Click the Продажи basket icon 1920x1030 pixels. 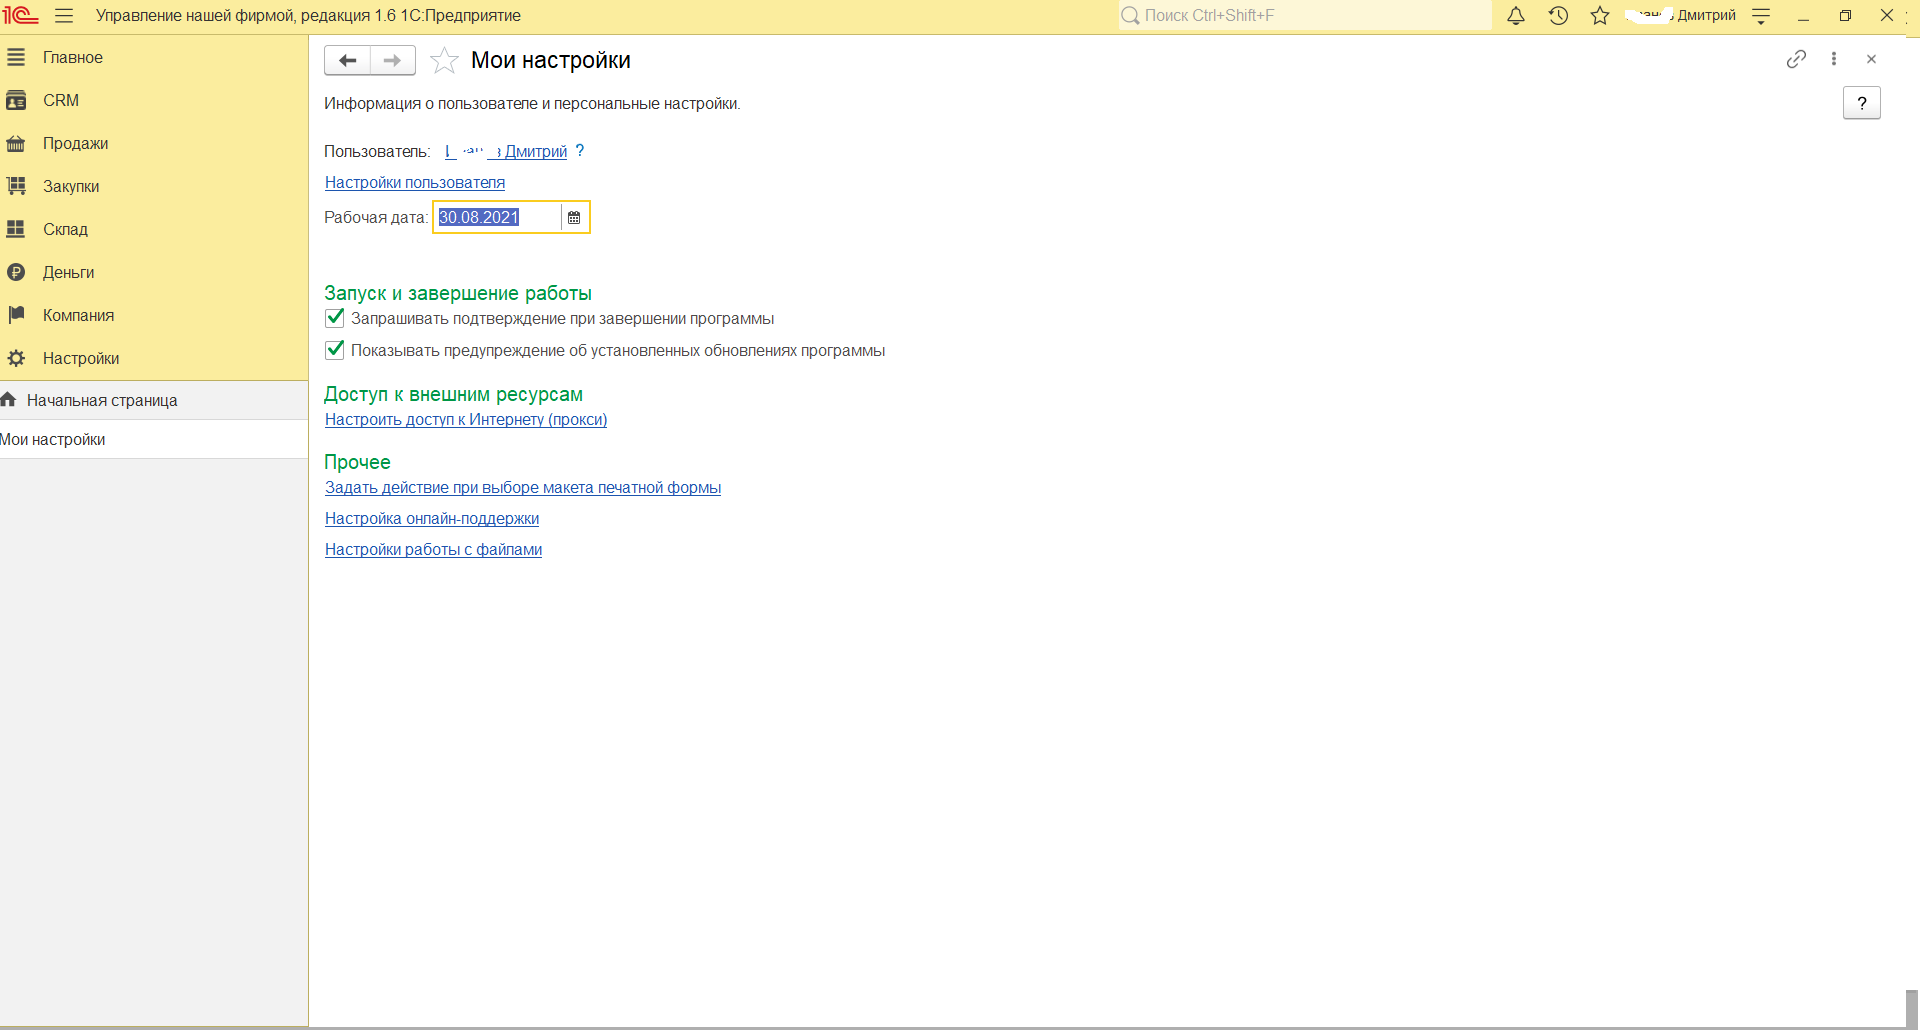(16, 144)
